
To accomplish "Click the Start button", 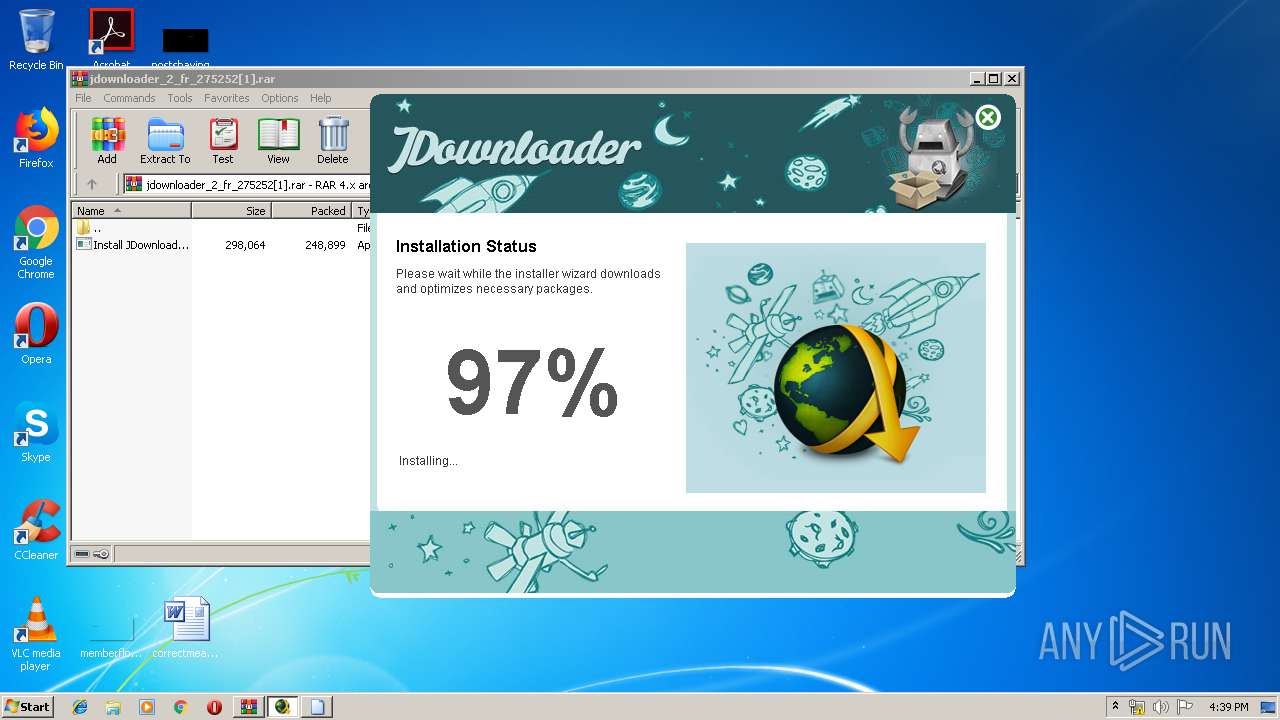I will [27, 707].
